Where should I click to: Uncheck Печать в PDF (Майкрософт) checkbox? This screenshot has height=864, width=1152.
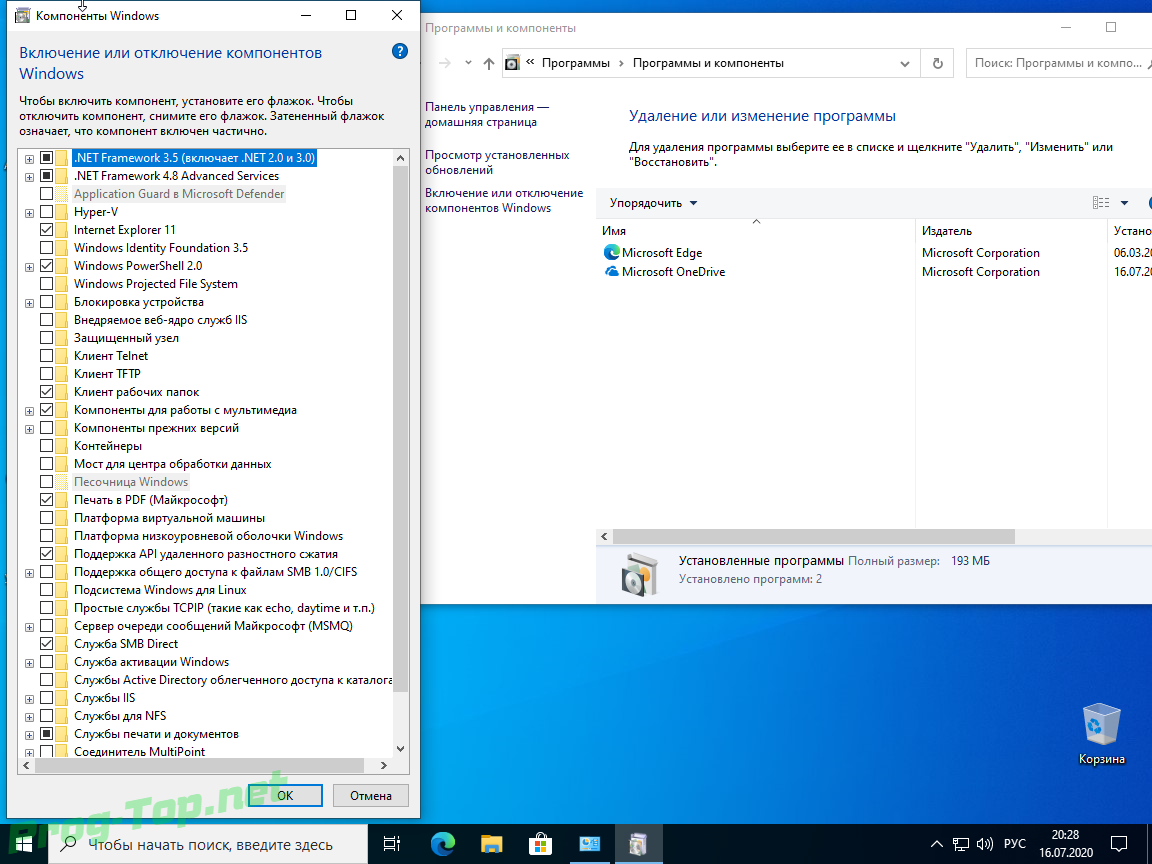46,500
